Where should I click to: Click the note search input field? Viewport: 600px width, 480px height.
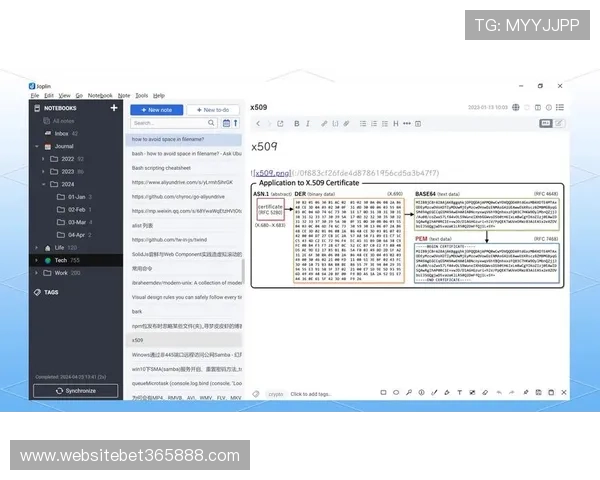(172, 123)
